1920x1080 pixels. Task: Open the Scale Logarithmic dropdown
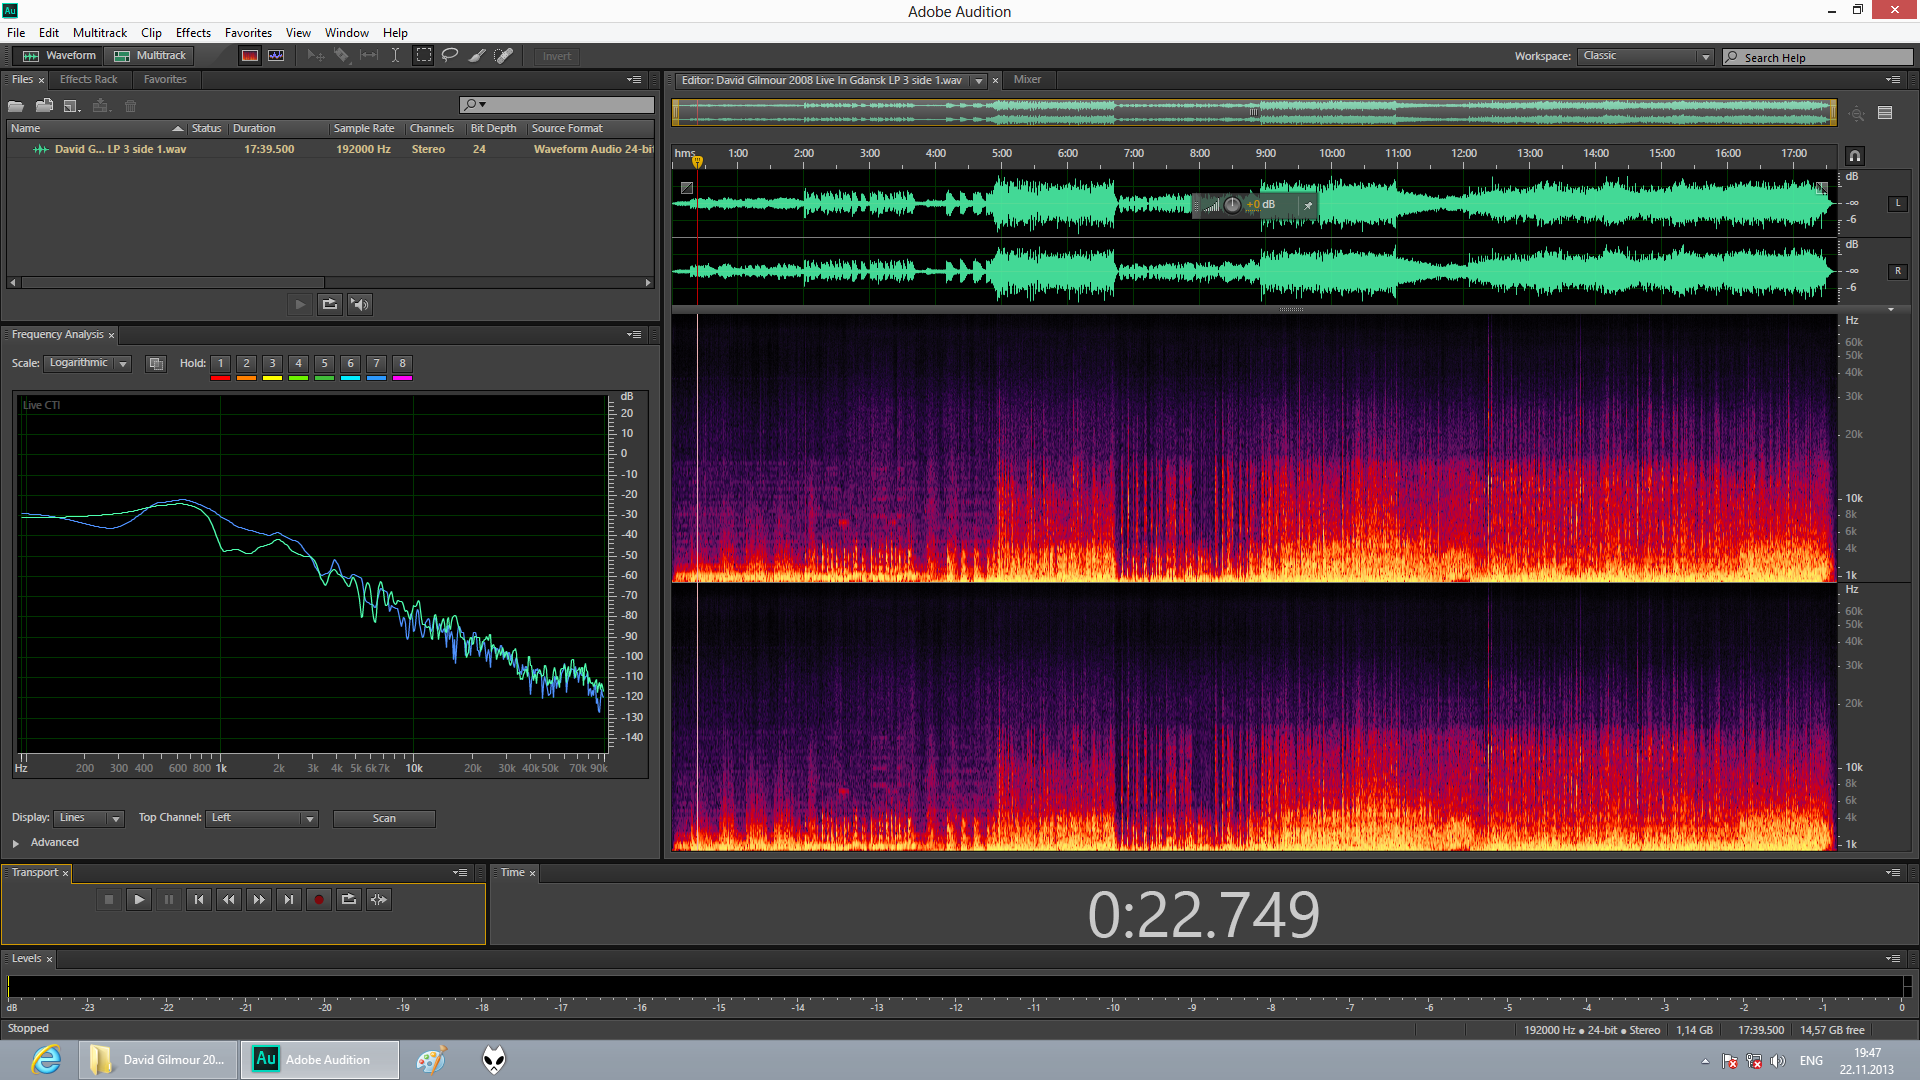pyautogui.click(x=88, y=364)
